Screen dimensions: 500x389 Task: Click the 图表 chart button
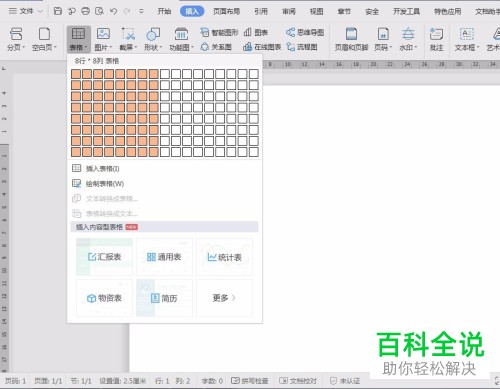256,32
